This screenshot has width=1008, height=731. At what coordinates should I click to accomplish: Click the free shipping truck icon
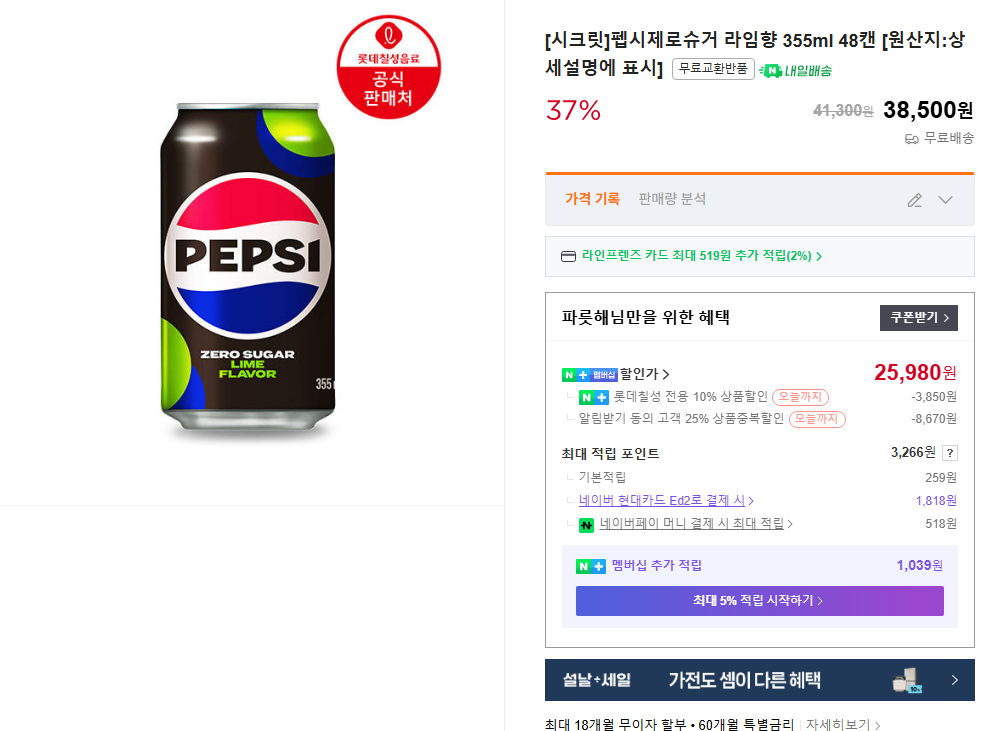coord(911,139)
